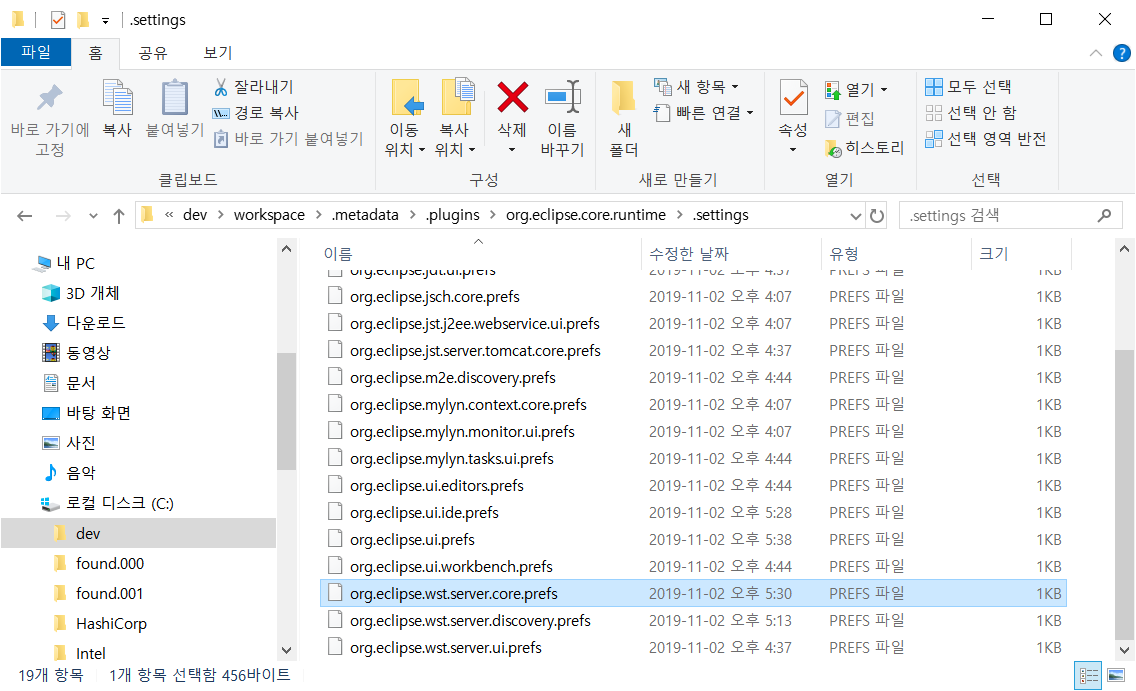Select Videos (동영상) in navigation pane
The width and height of the screenshot is (1136, 691).
click(x=76, y=353)
